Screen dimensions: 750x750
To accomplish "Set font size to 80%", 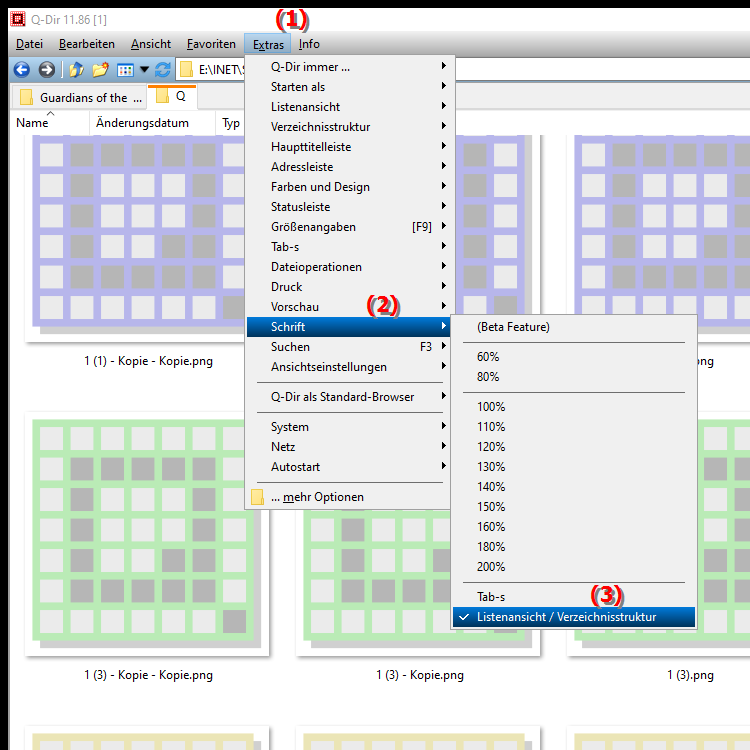I will pos(574,377).
